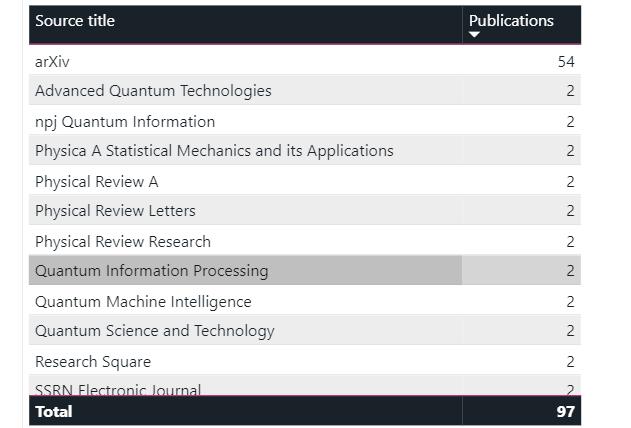Select Quantum Science and Technology row
This screenshot has width=631, height=428.
154,331
